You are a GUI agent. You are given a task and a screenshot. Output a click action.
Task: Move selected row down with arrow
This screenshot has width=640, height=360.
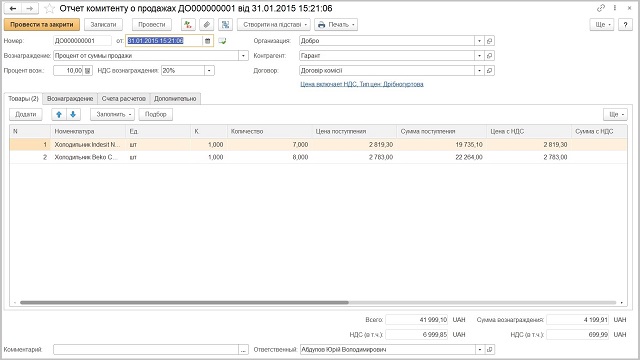[x=73, y=114]
